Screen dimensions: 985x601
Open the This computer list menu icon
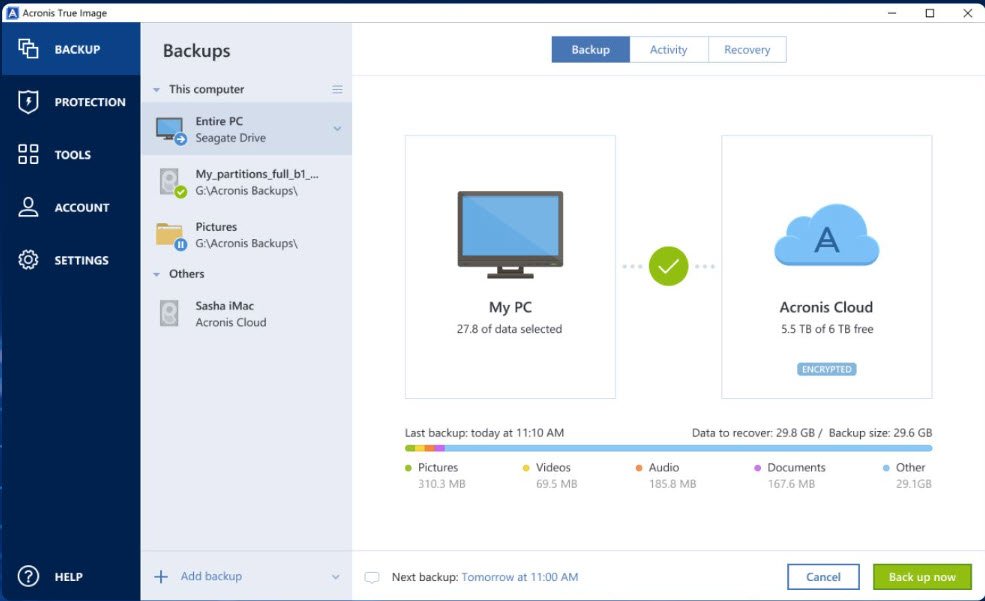coord(337,89)
